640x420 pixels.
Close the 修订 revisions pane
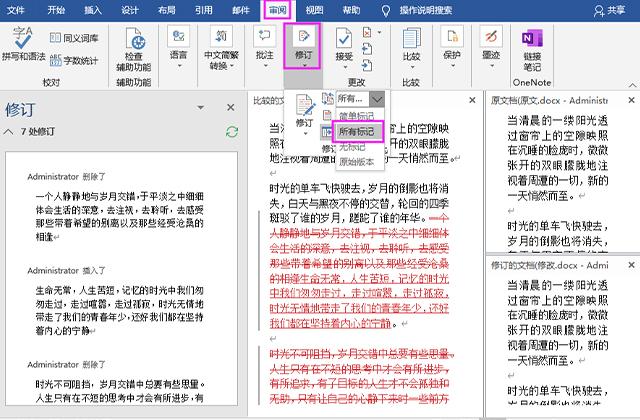[x=231, y=107]
